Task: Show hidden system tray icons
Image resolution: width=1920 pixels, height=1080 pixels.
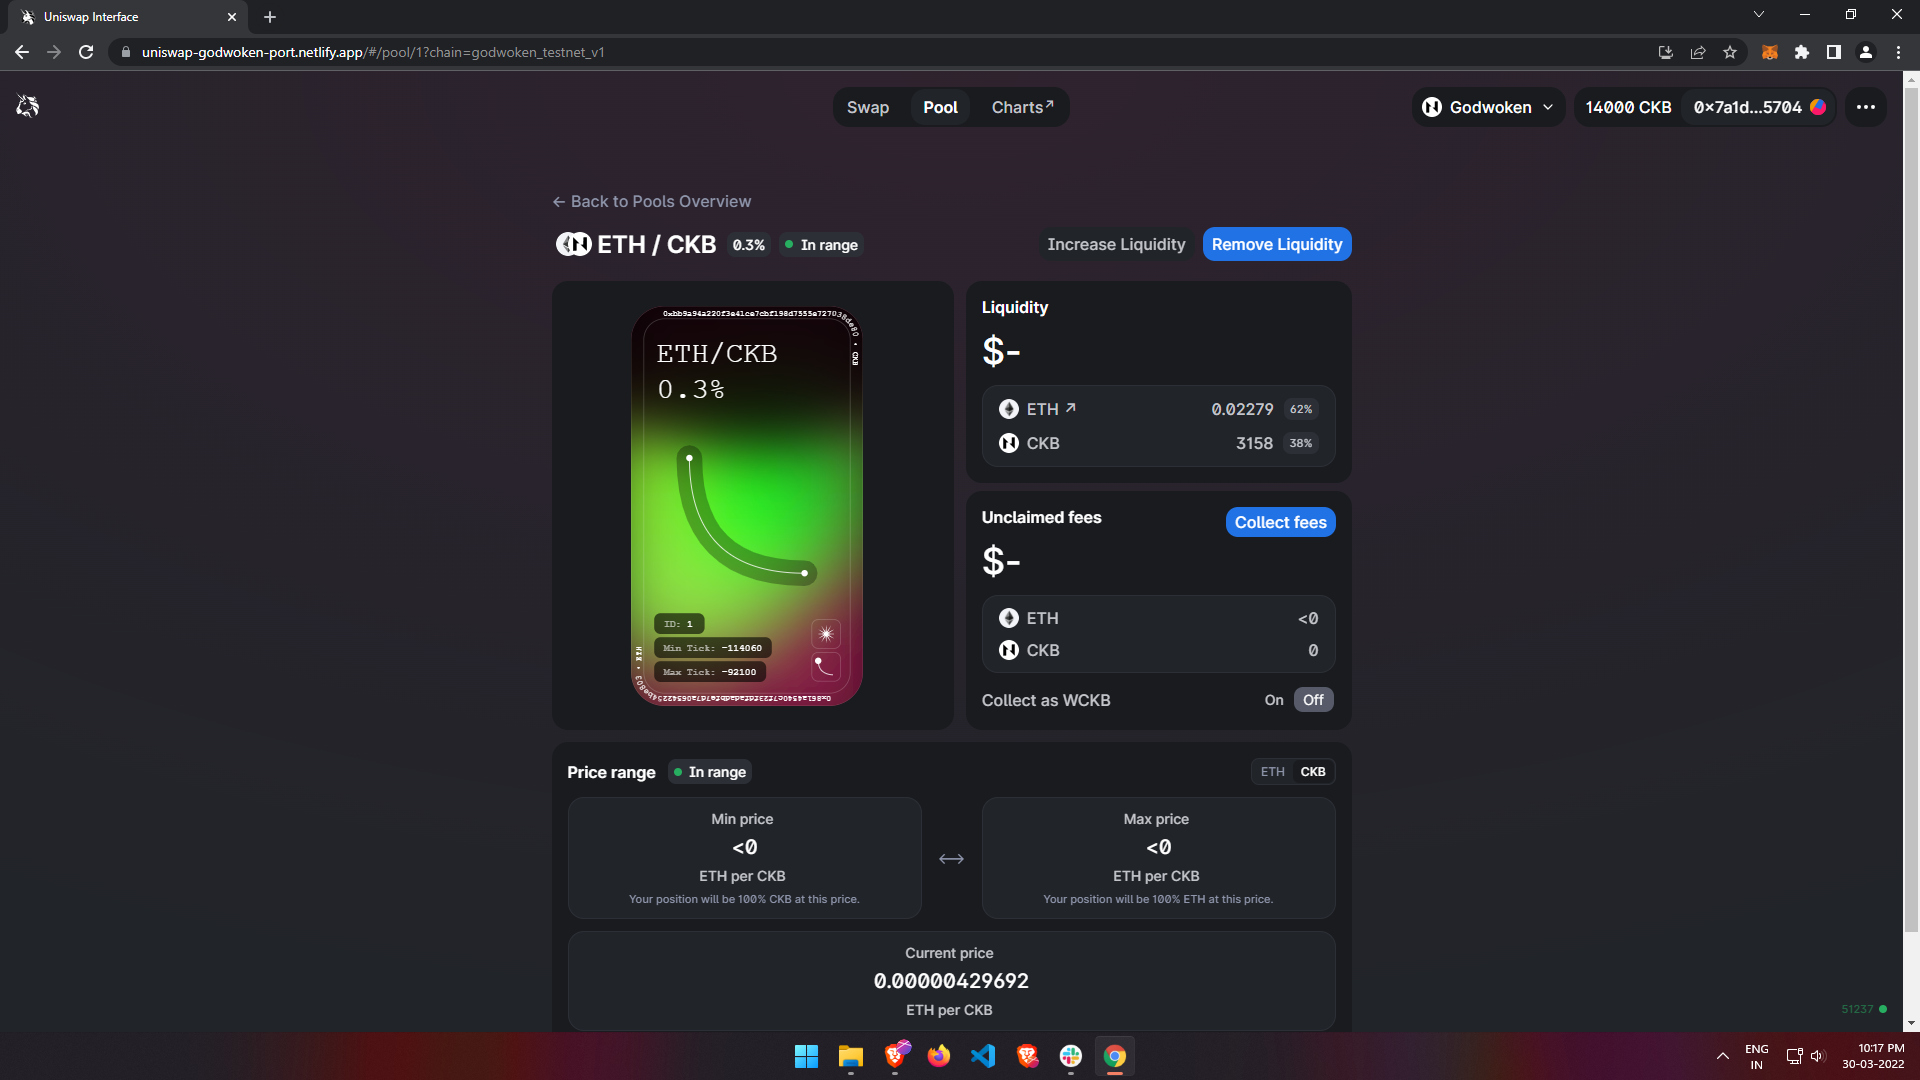Action: tap(1722, 1056)
